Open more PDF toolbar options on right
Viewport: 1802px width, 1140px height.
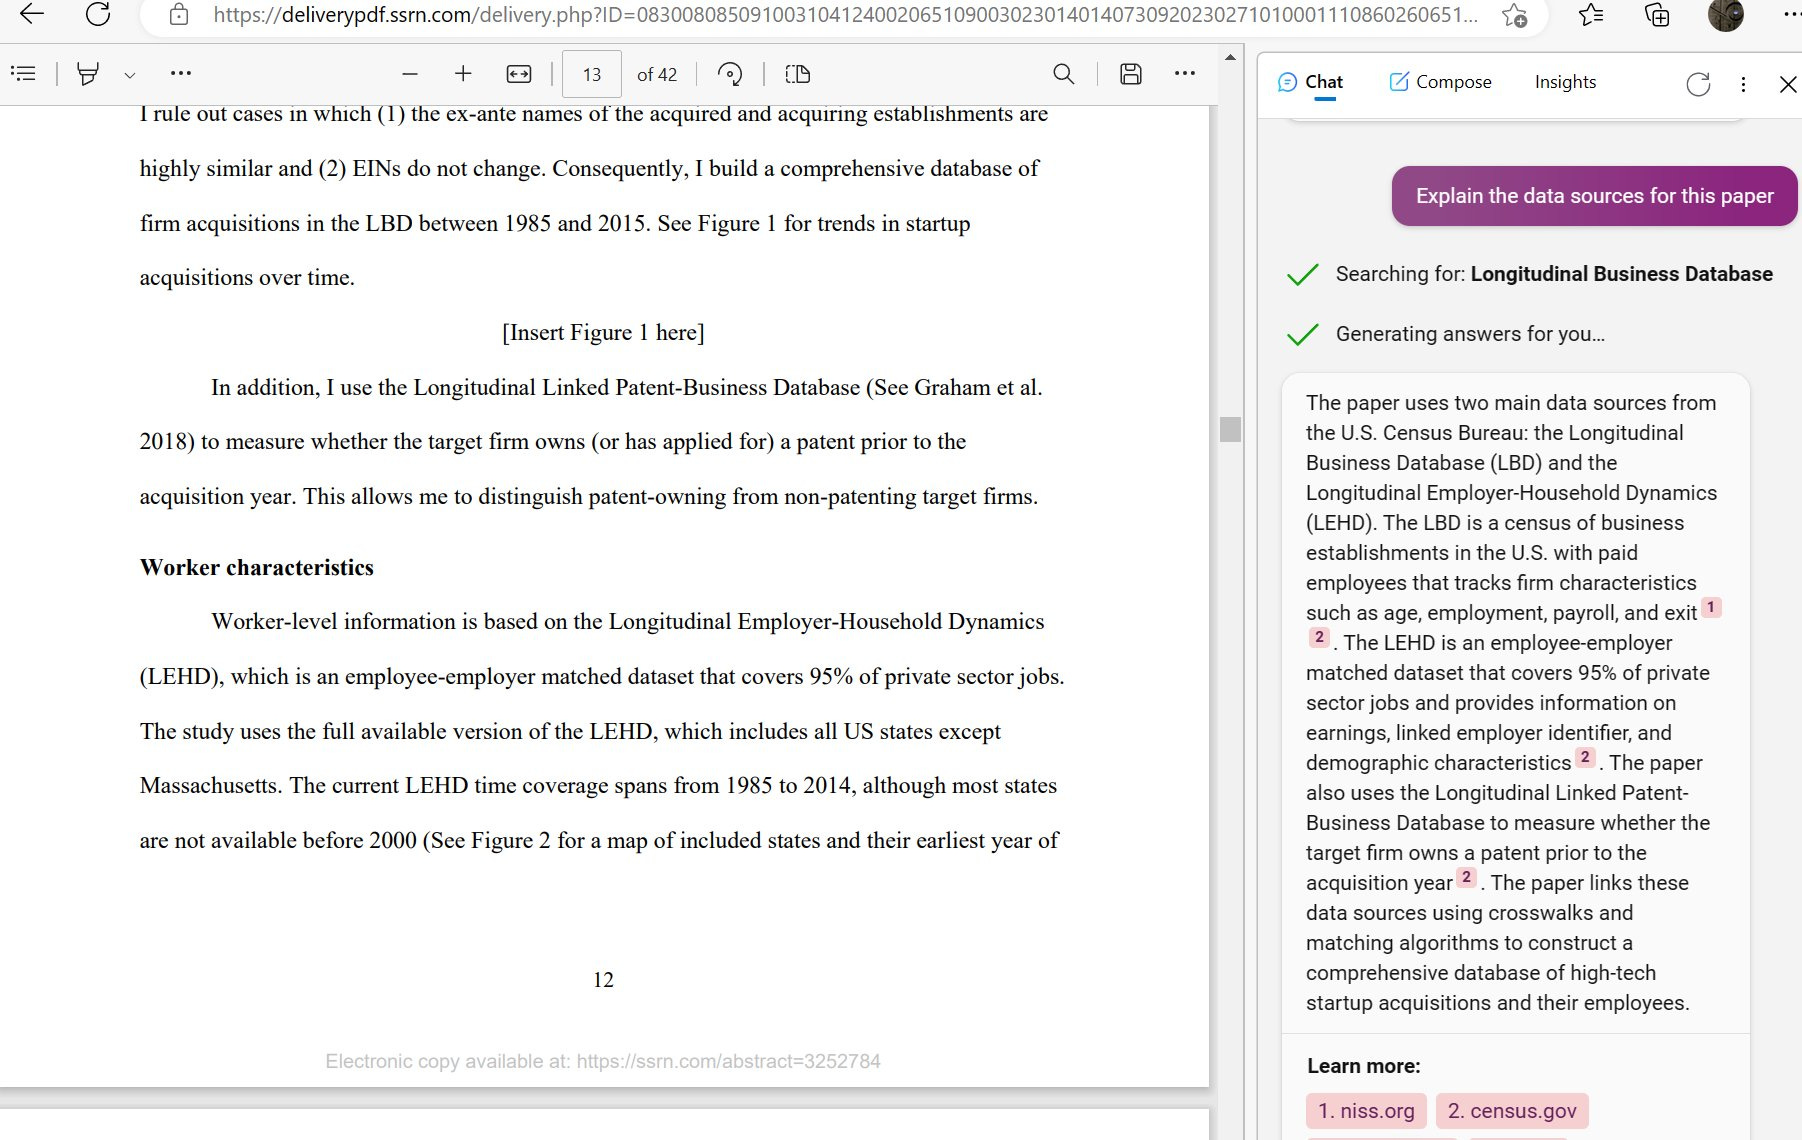coord(1185,73)
